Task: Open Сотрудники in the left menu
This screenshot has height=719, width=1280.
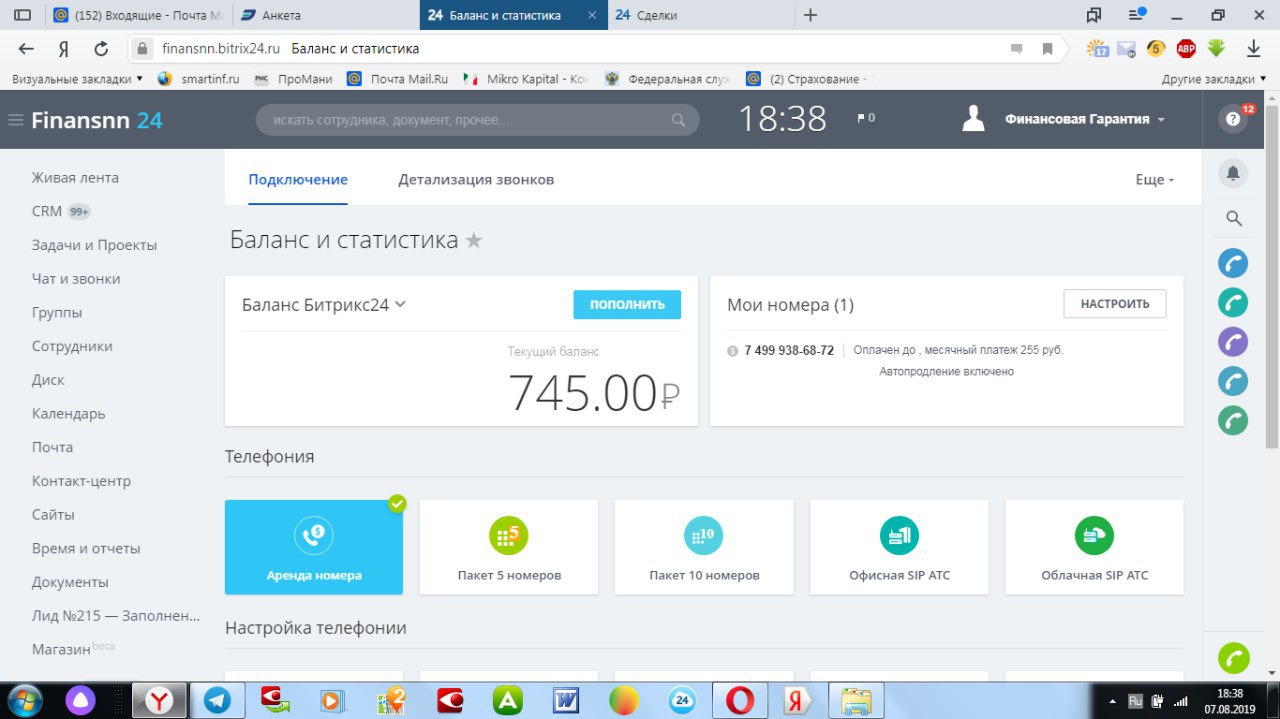Action: [72, 346]
